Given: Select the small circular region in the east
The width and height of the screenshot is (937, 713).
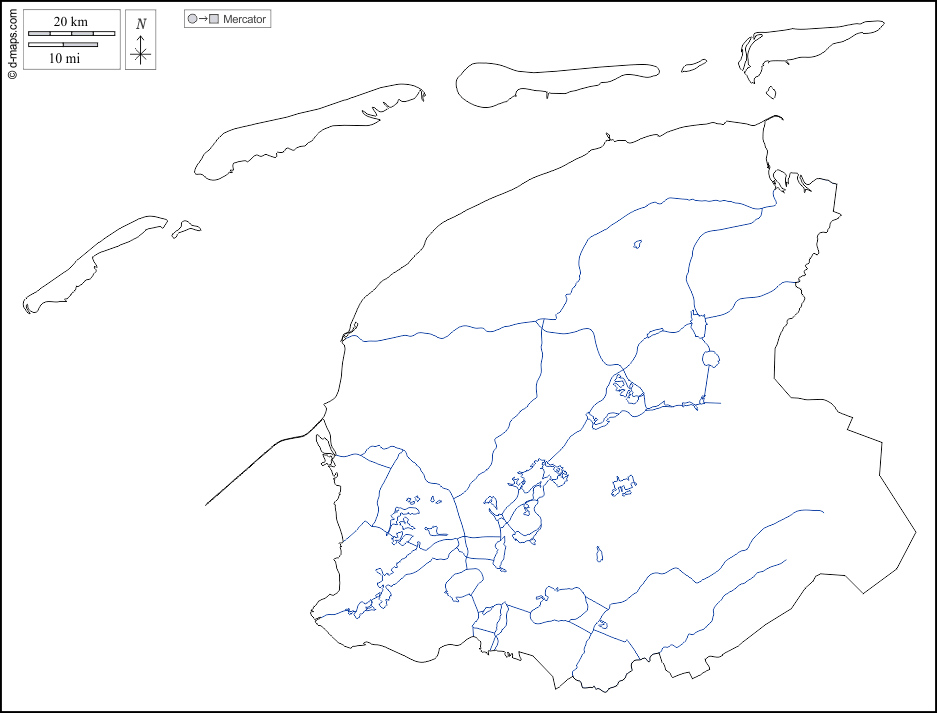Looking at the screenshot, I should (710, 359).
